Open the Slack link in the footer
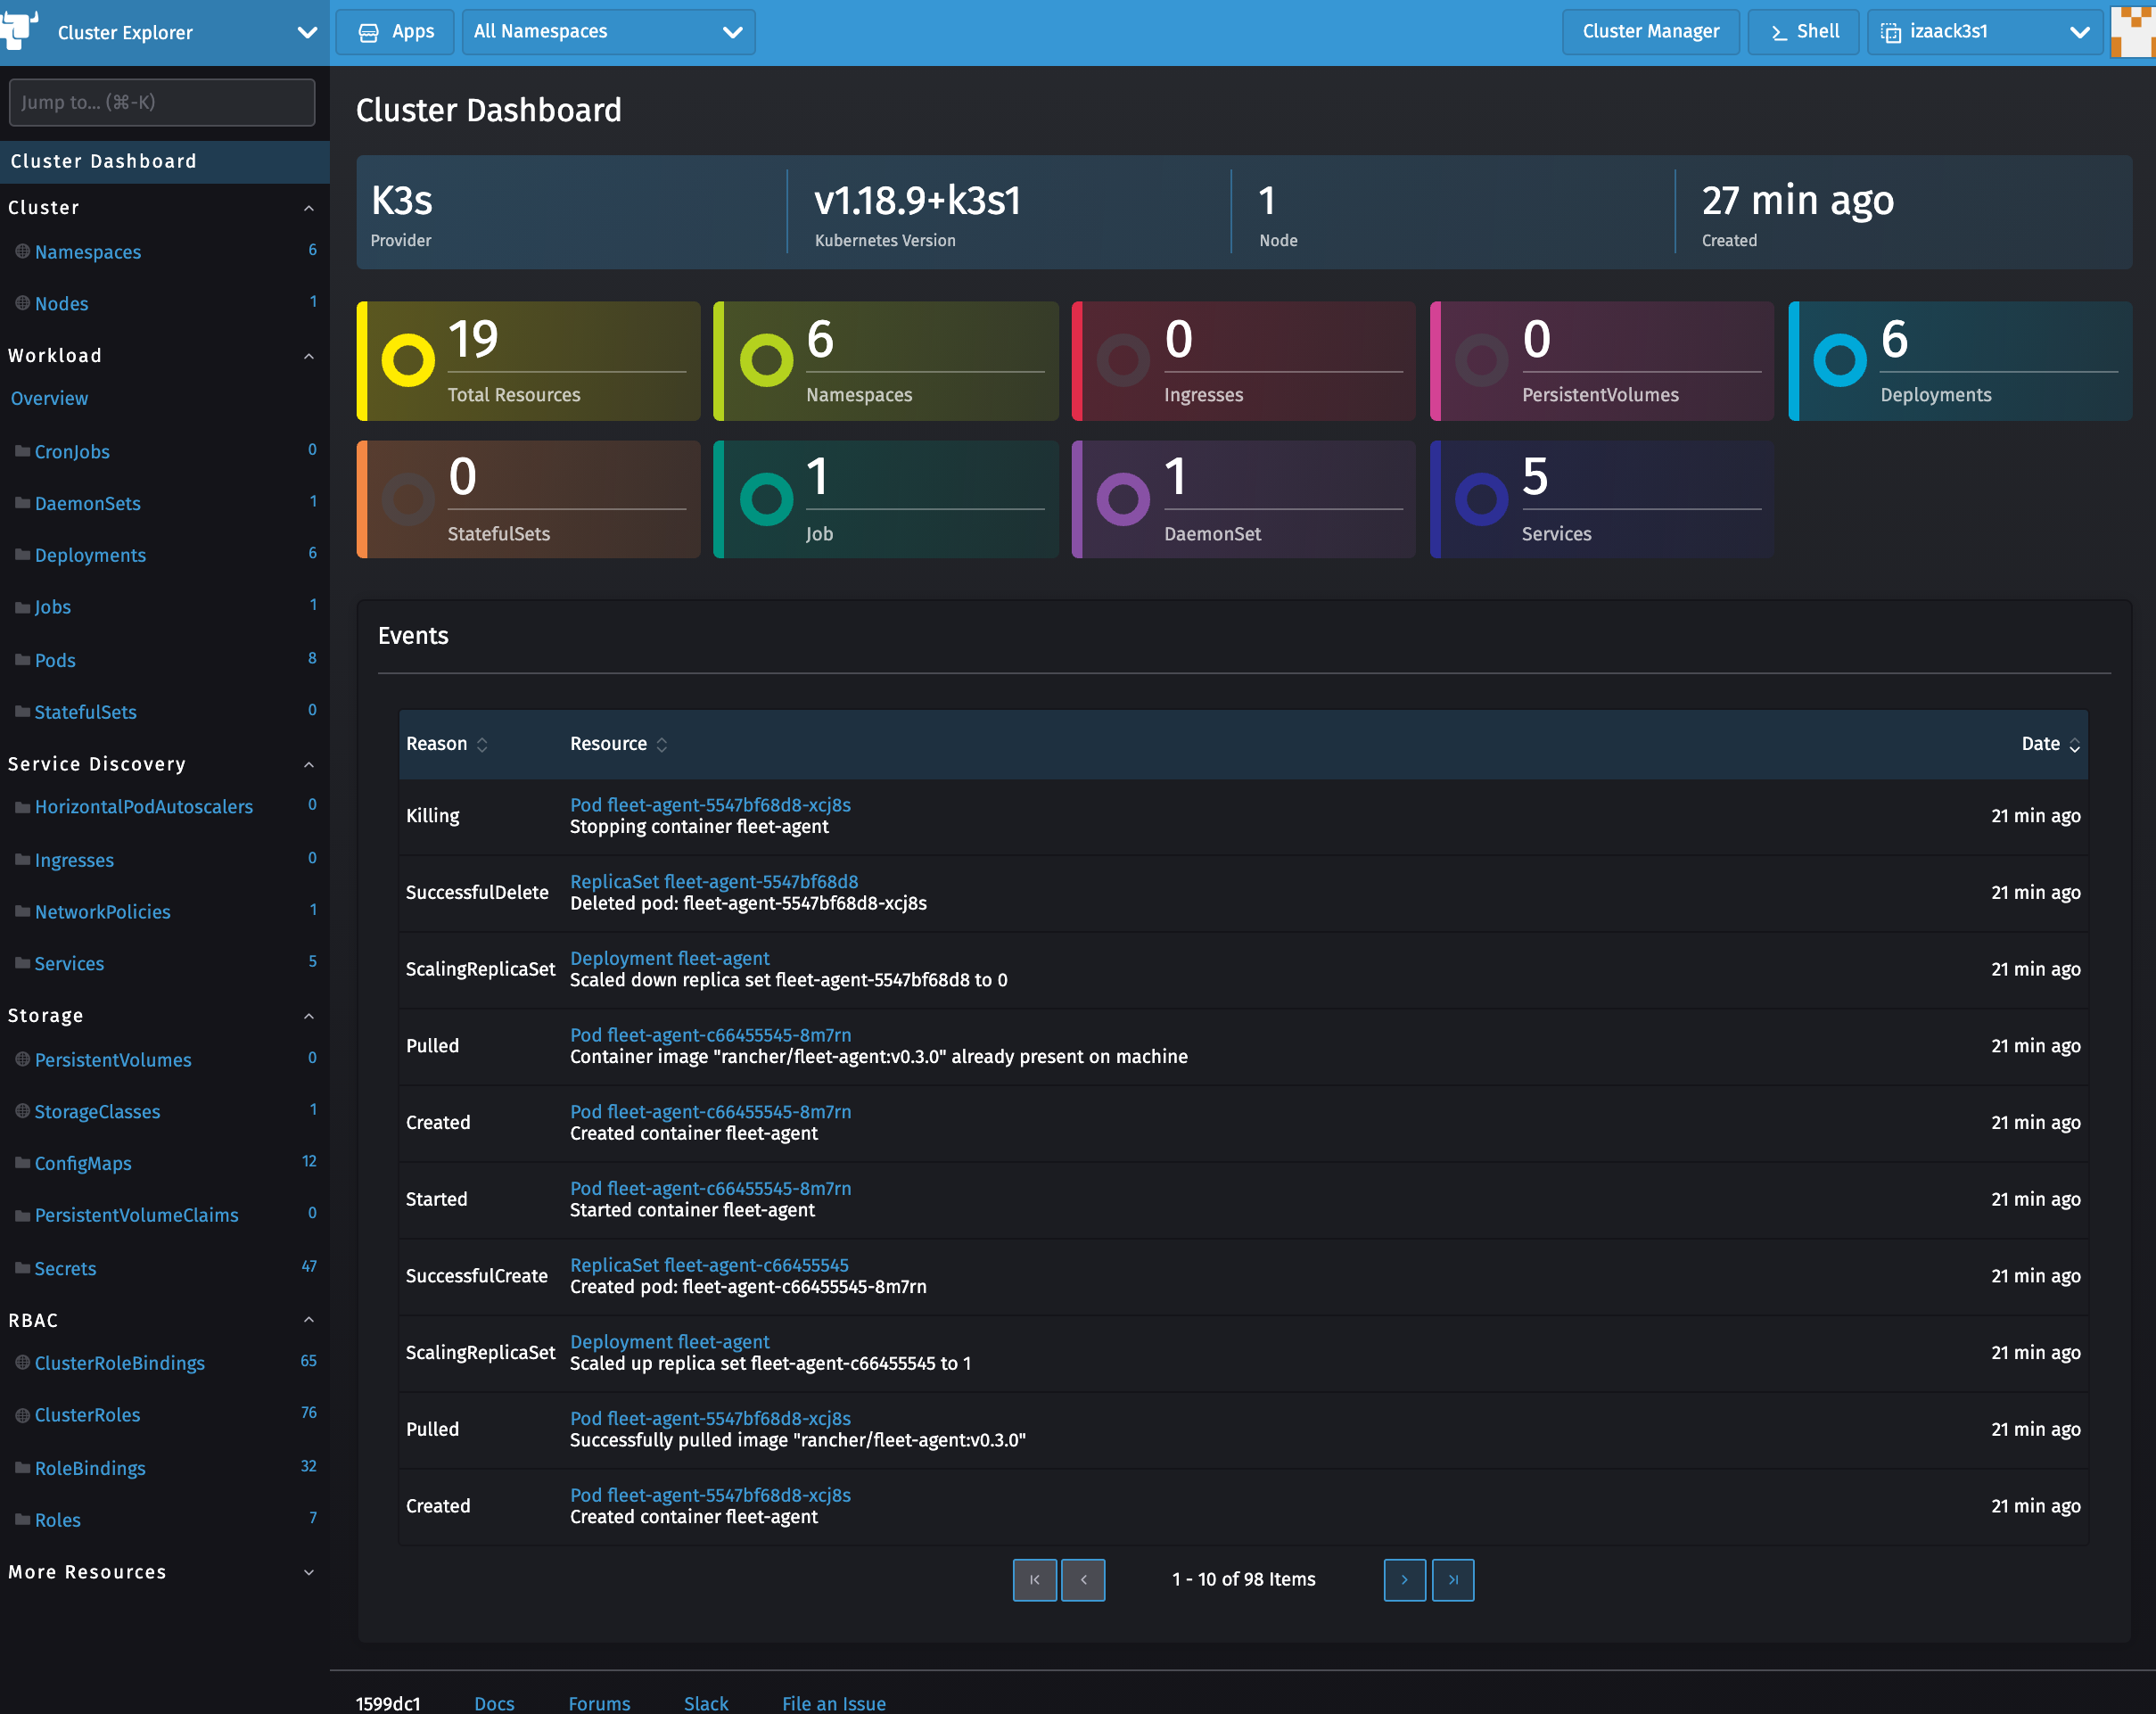The width and height of the screenshot is (2156, 1714). pyautogui.click(x=706, y=1703)
